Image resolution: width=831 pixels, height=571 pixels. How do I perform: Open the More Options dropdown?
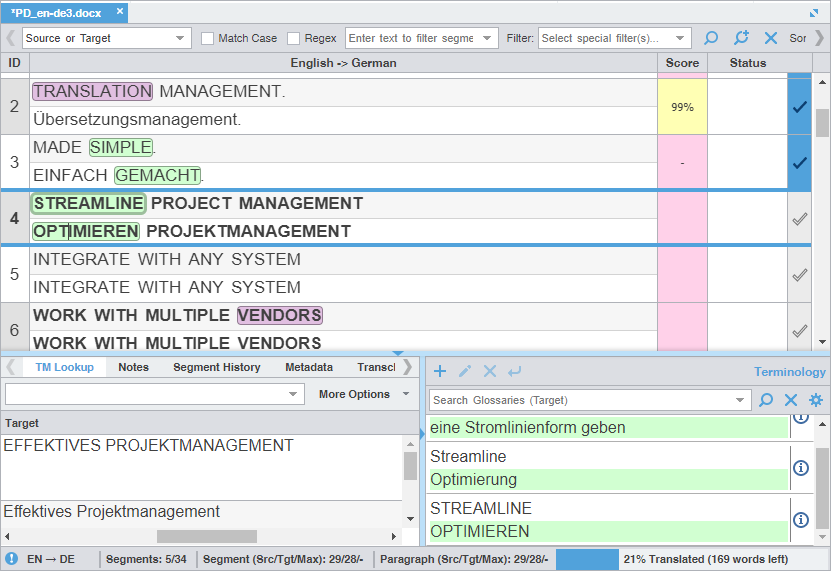pos(364,394)
